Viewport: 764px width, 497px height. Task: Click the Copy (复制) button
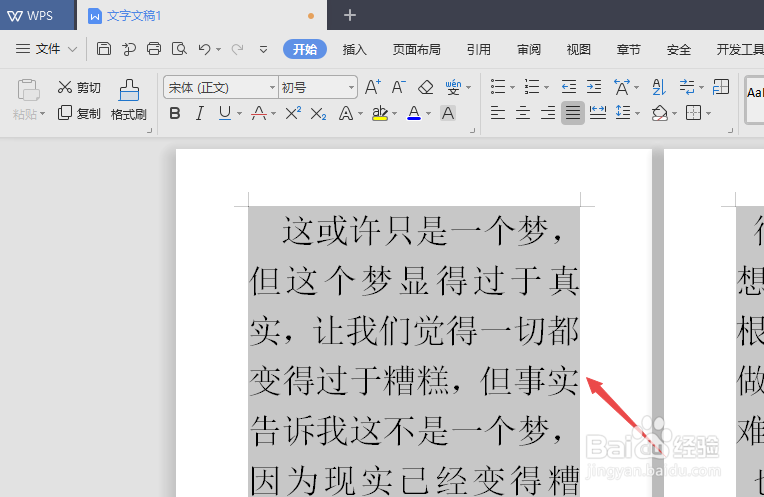point(79,113)
